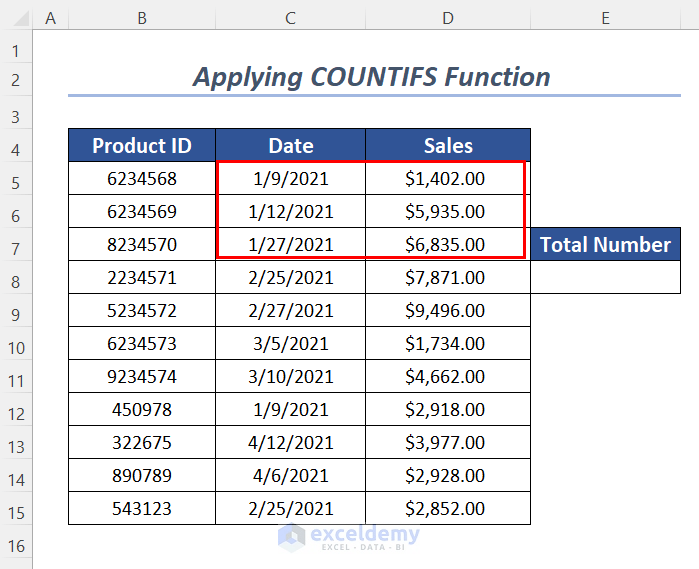Select sales cell $4,662.00
Image resolution: width=699 pixels, height=569 pixels.
448,376
